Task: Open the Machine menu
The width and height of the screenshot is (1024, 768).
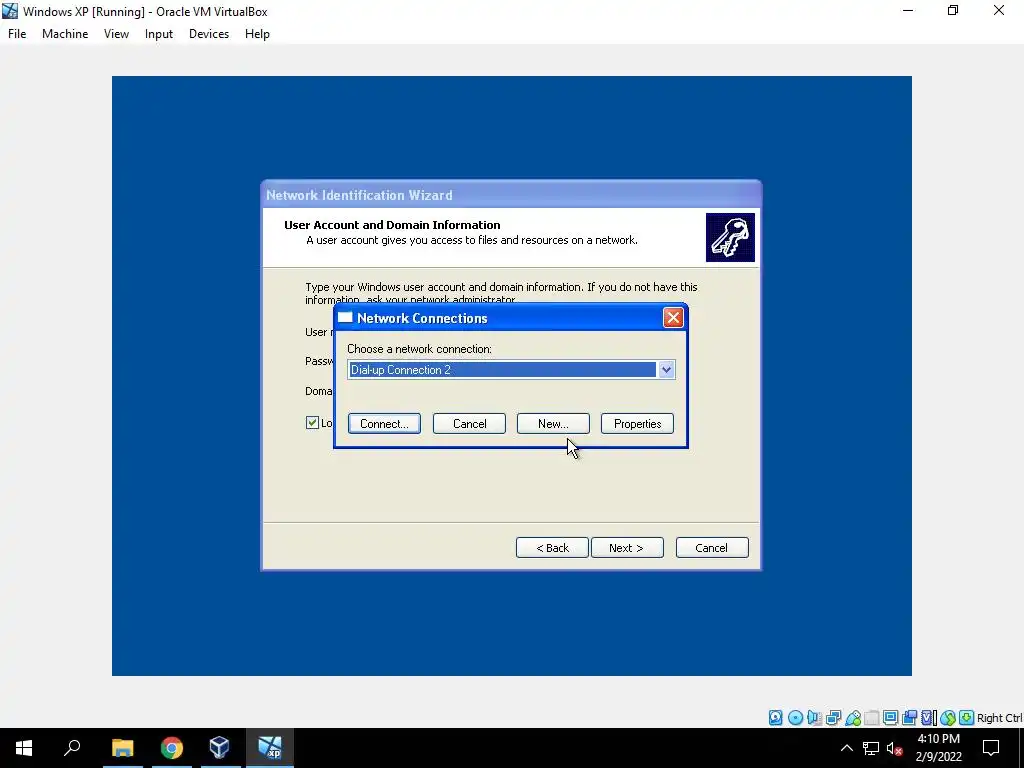Action: click(x=65, y=34)
